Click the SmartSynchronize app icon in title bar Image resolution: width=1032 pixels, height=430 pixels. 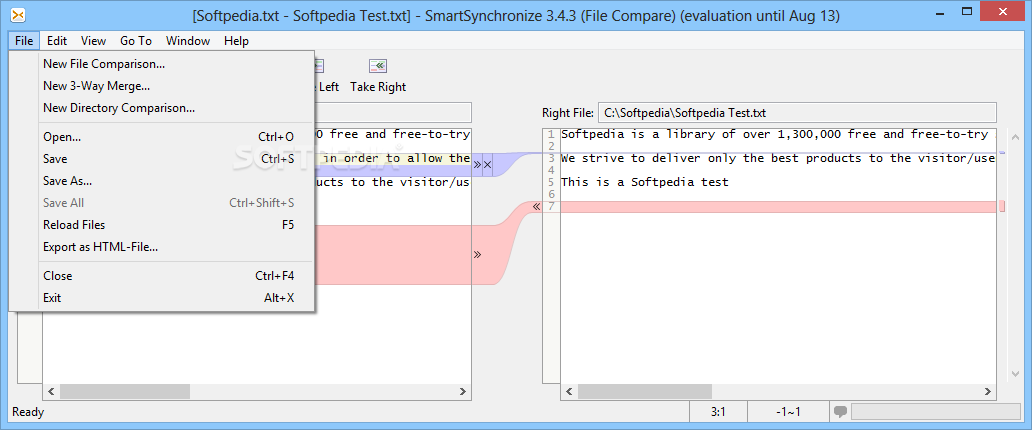[20, 15]
